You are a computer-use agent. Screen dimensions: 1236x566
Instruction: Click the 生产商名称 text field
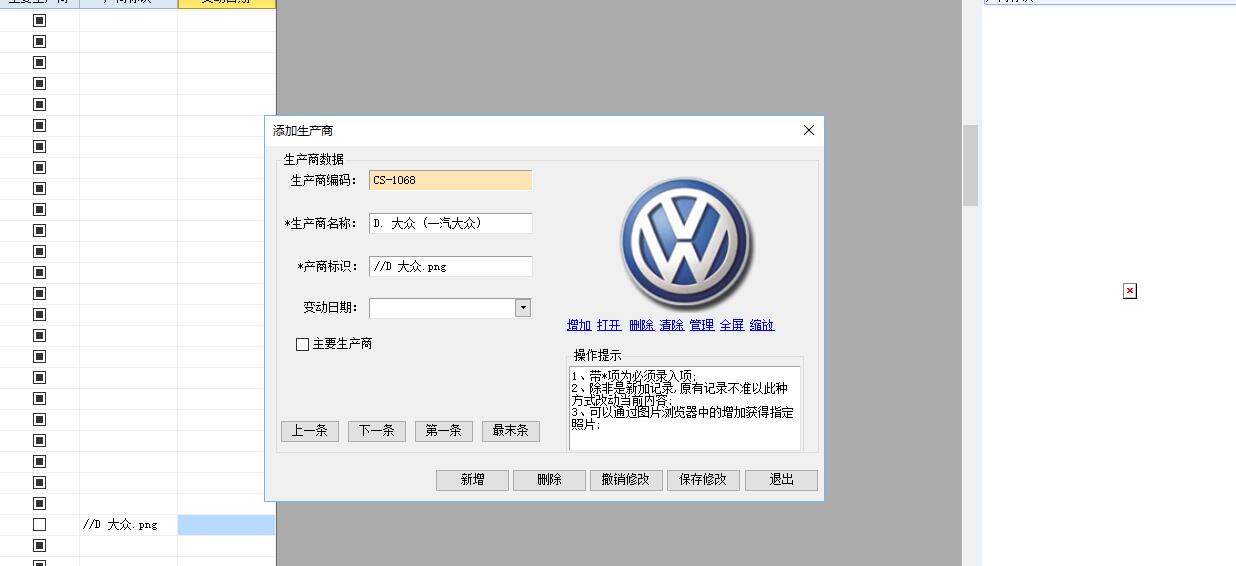(450, 223)
